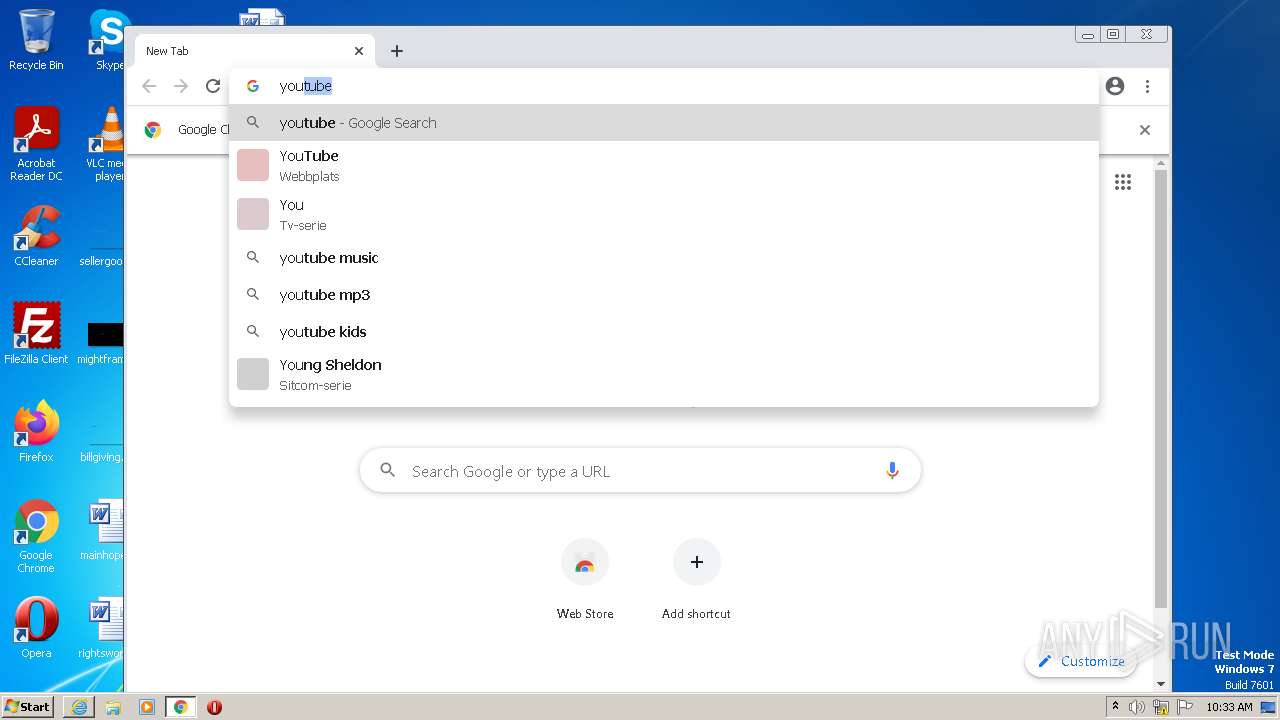Click the YouTube suggestion thumbnail
The height and width of the screenshot is (720, 1280).
253,165
